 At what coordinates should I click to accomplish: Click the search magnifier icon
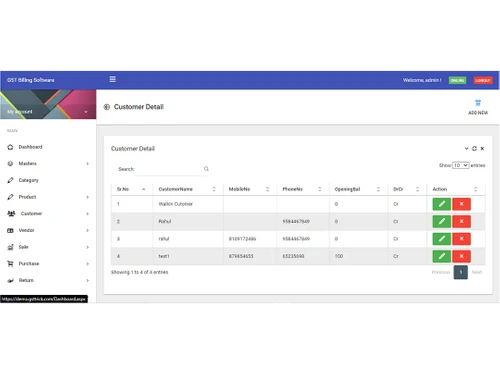[x=206, y=169]
